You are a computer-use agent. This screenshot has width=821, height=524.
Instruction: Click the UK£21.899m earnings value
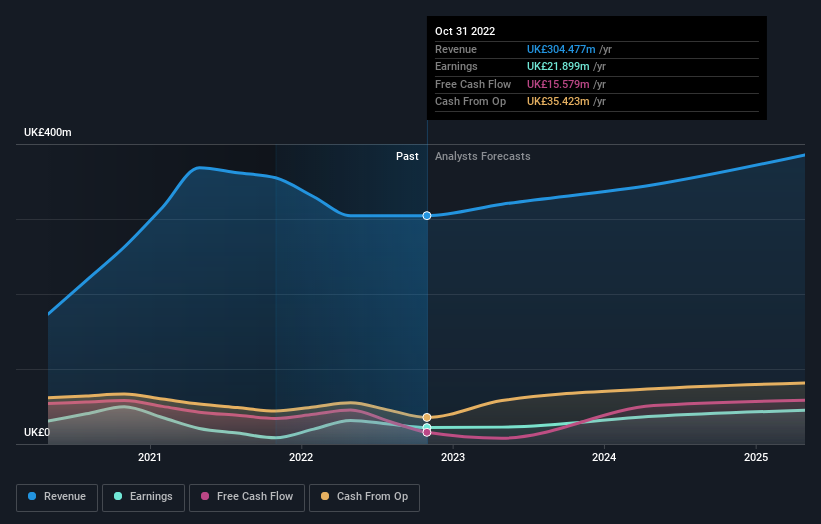558,66
